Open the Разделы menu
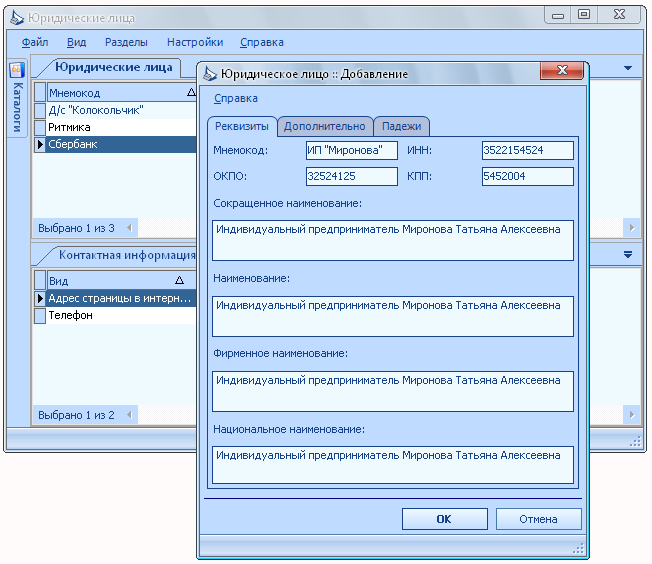Screen dimensions: 652x564 126,42
